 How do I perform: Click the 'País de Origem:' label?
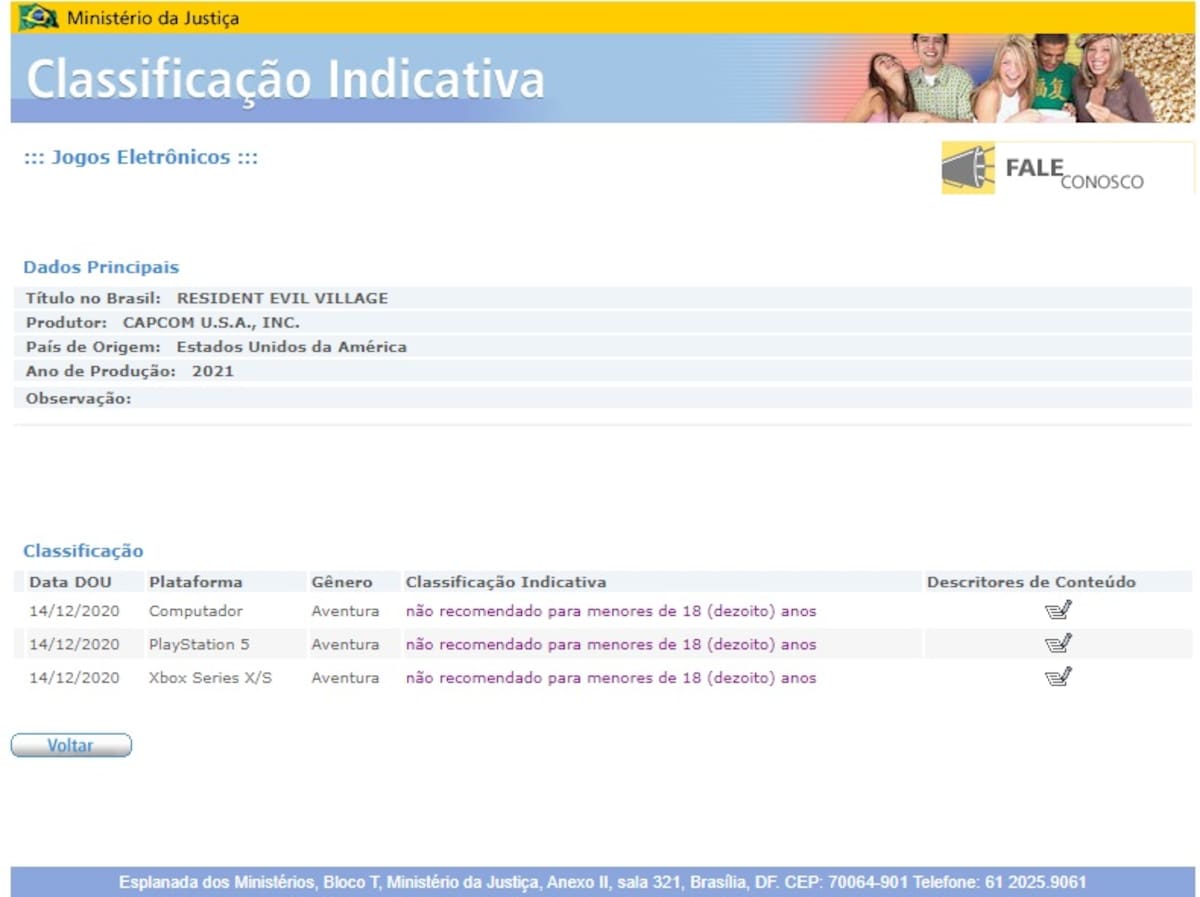93,347
